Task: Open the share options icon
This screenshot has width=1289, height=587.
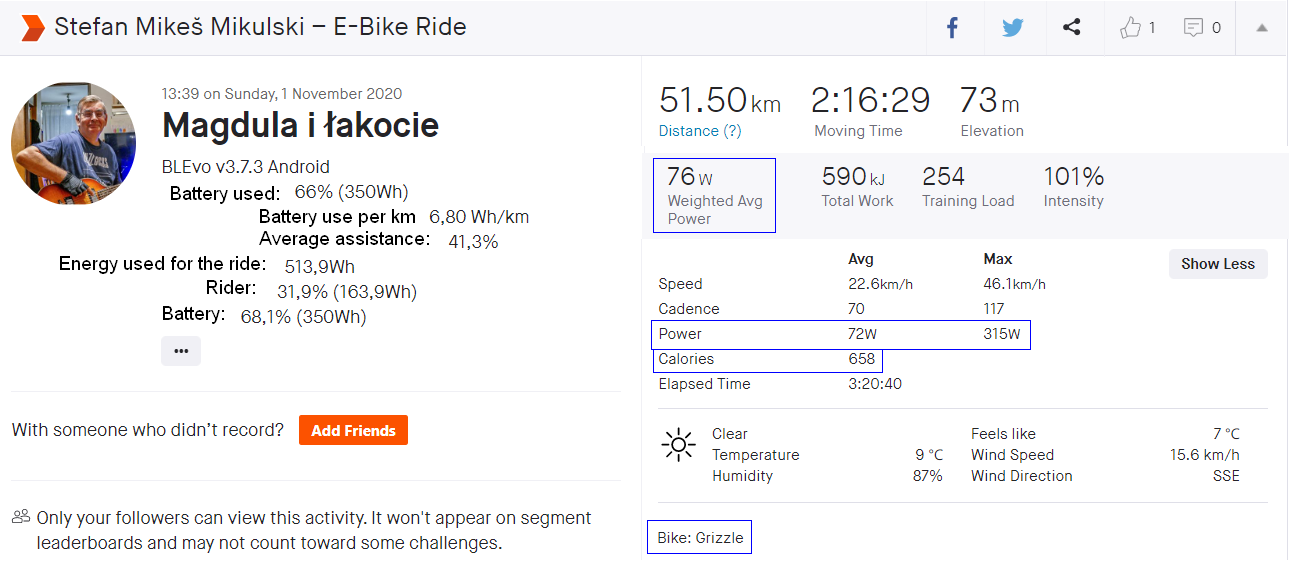Action: point(1072,28)
